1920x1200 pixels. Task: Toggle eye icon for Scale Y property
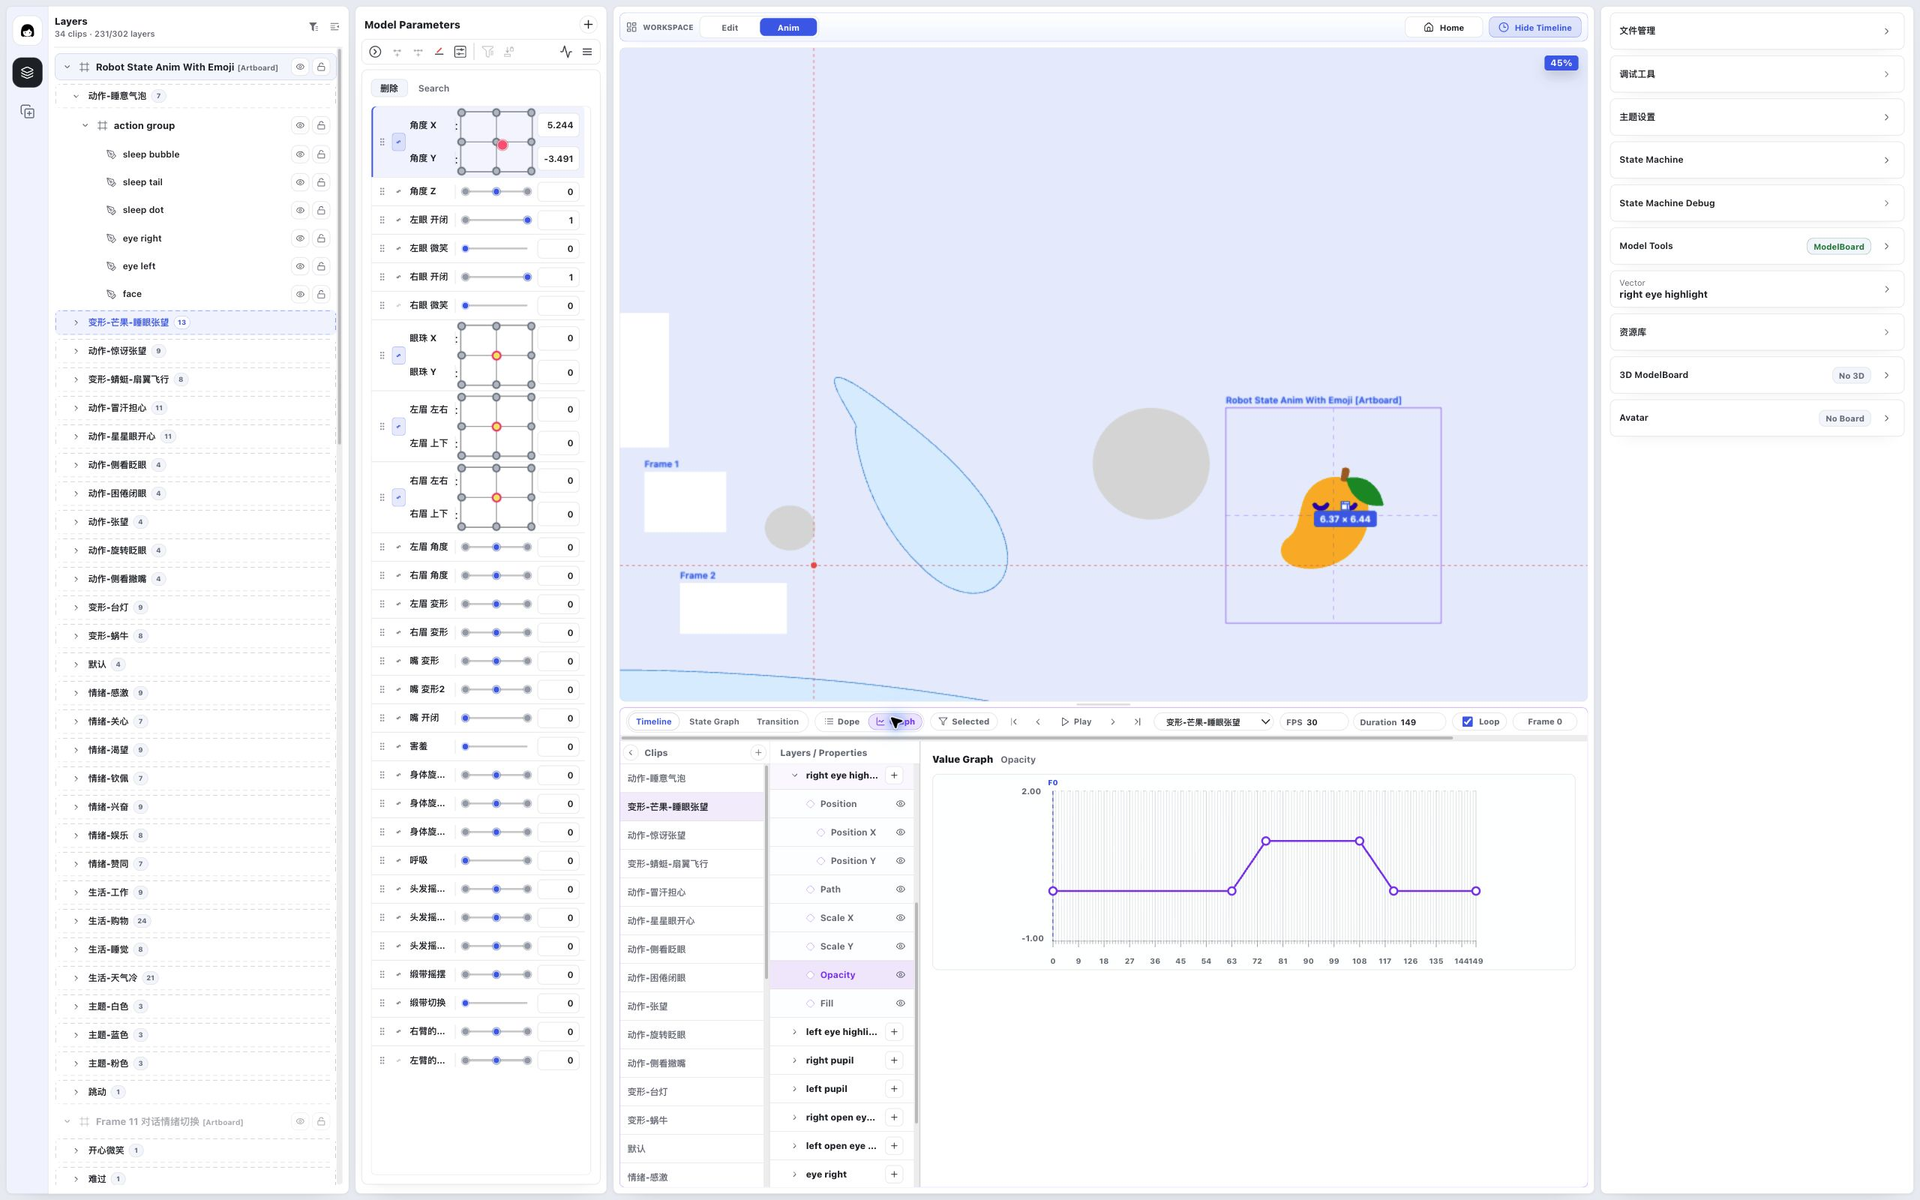tap(900, 947)
